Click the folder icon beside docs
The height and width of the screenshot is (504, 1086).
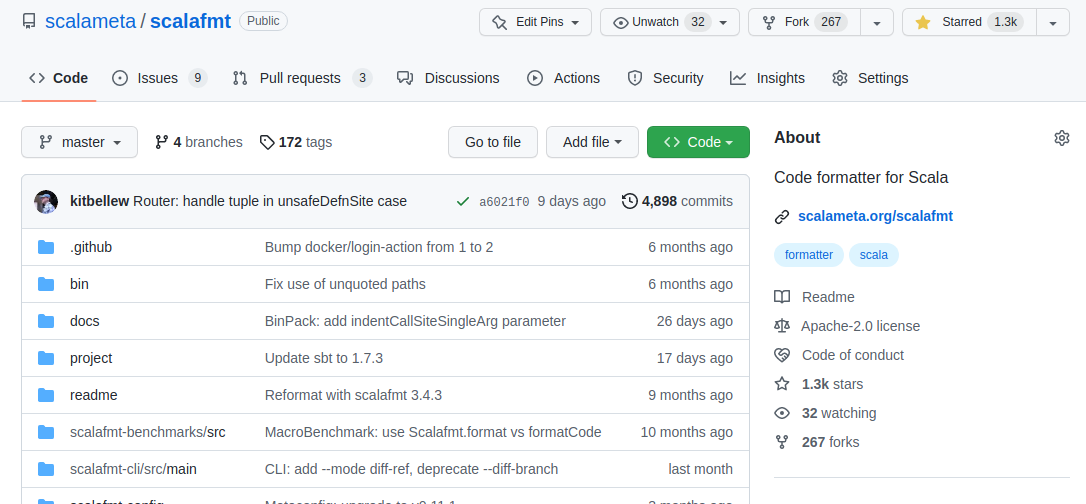point(46,321)
